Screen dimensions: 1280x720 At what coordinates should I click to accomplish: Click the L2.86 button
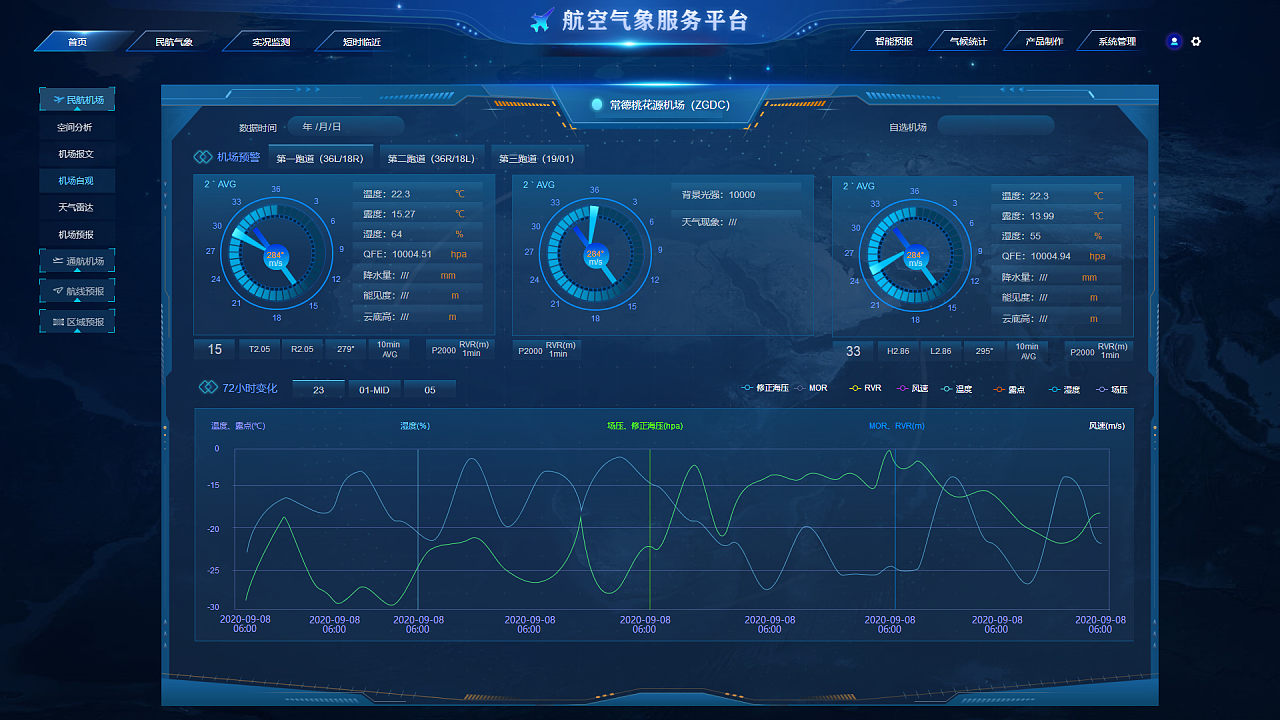pos(941,350)
